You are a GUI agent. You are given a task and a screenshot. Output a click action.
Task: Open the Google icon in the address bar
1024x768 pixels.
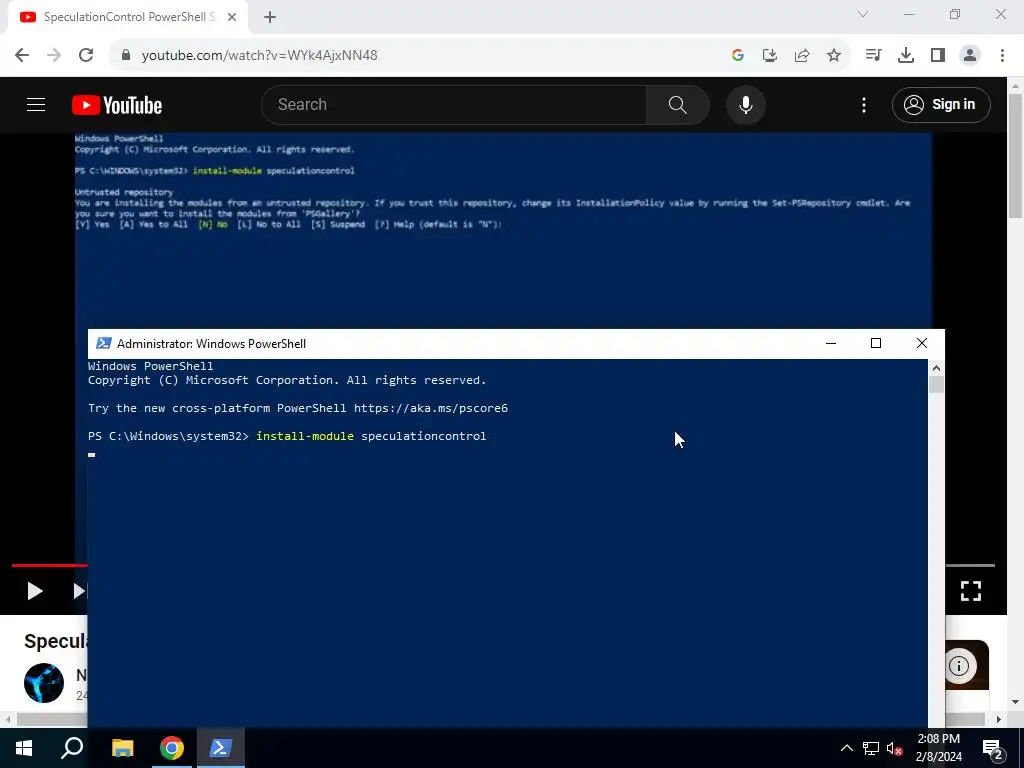[x=738, y=56]
